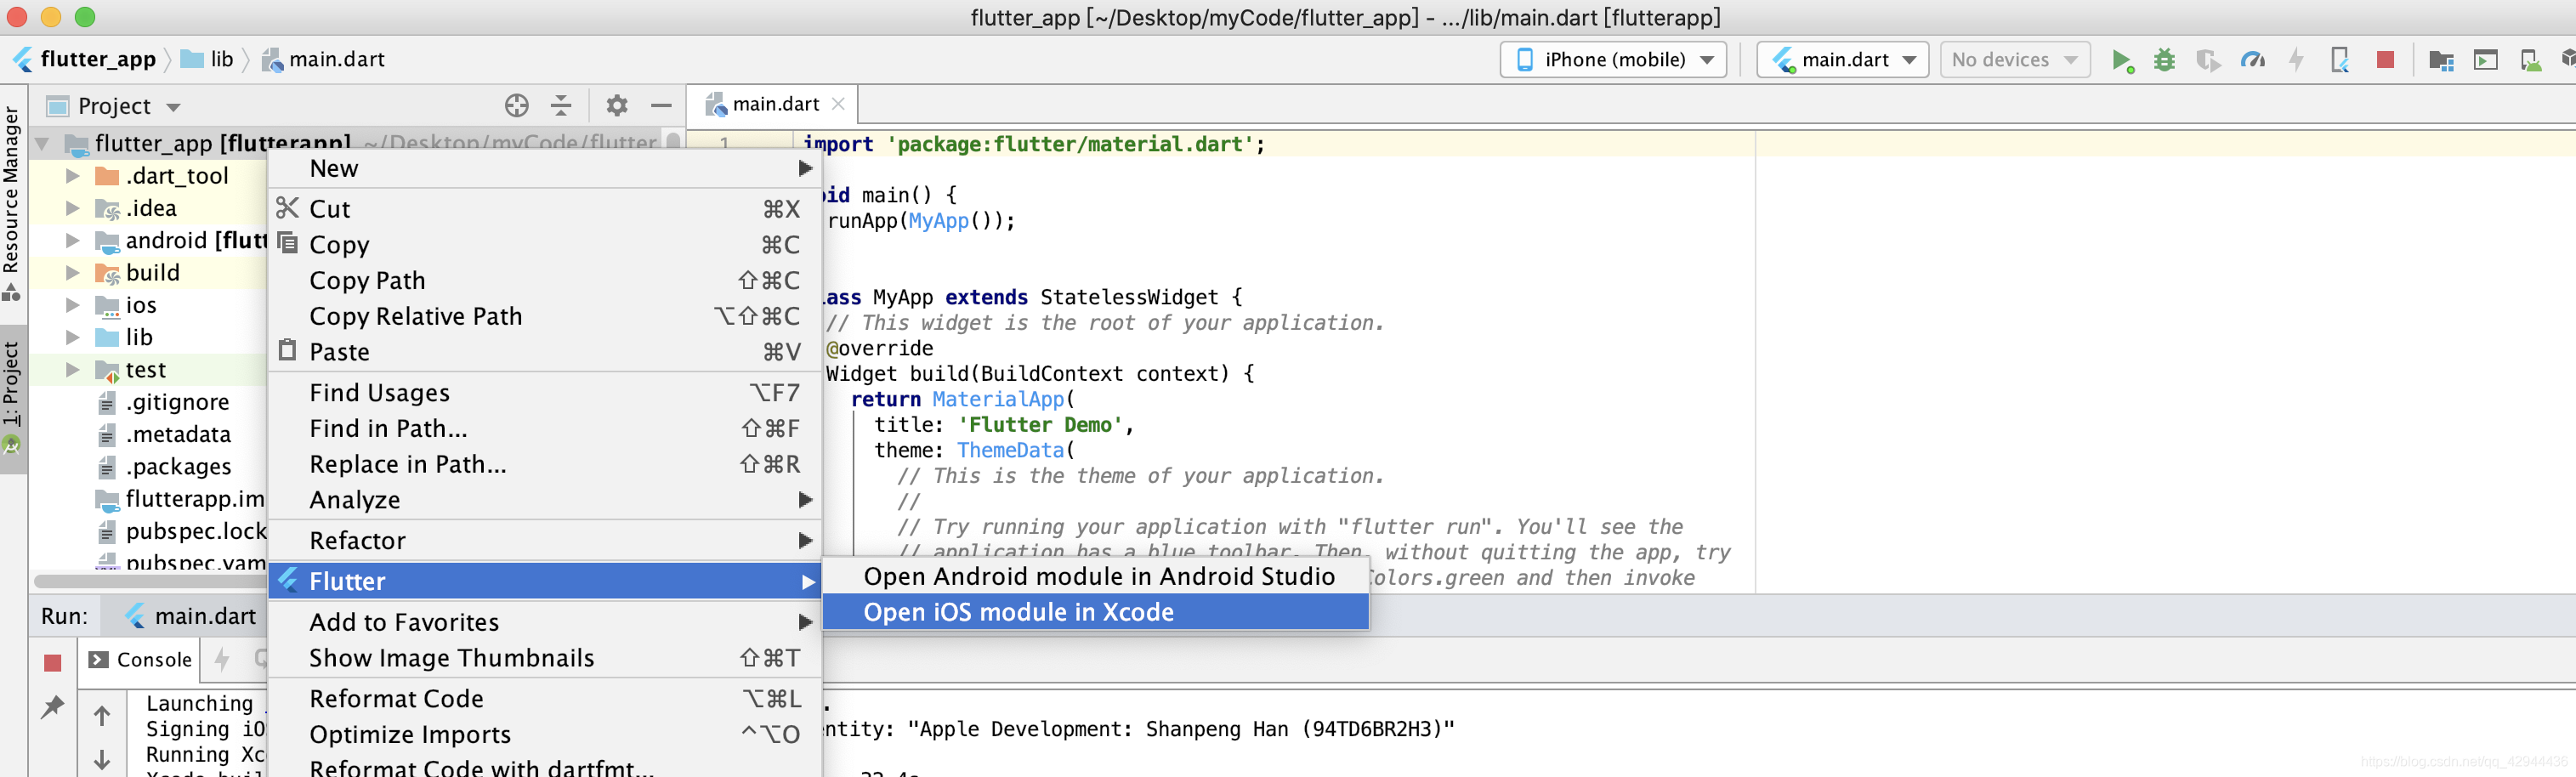Collapse the flutter_app root tree node

42,144
